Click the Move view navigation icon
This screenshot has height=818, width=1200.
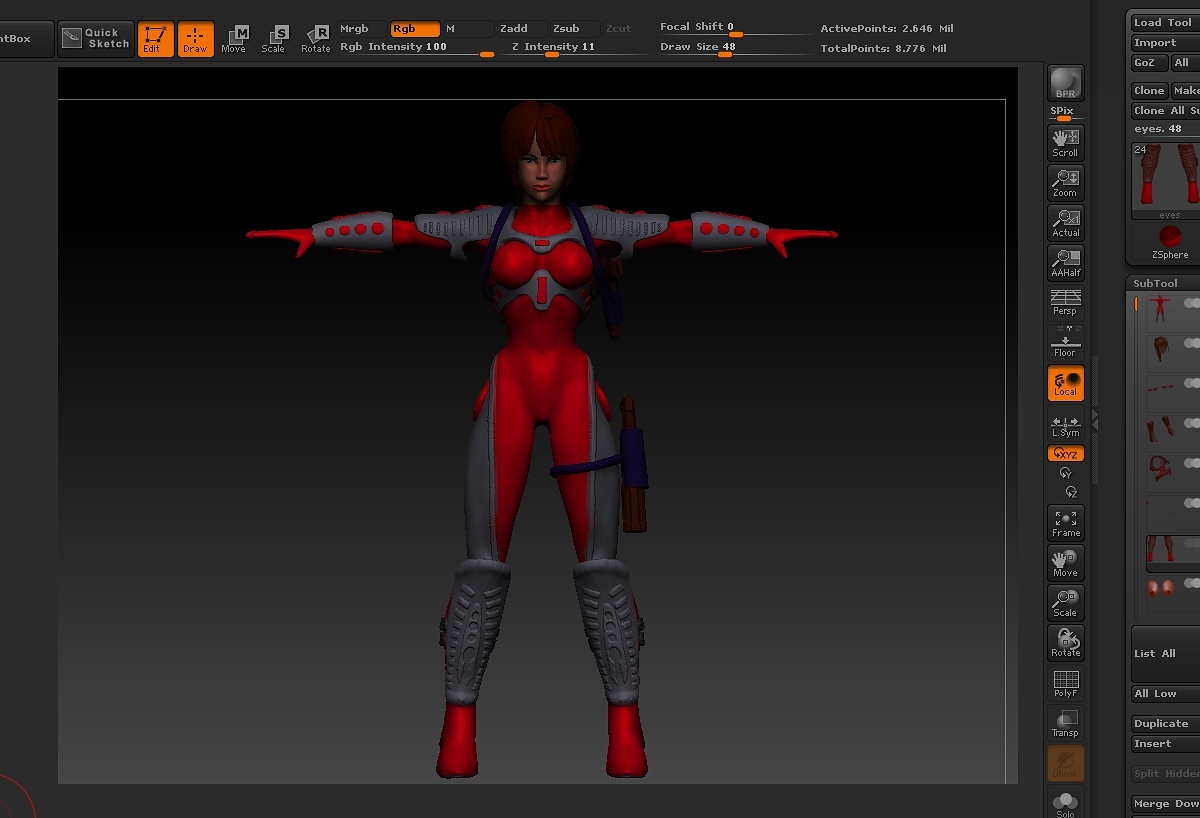point(1065,563)
